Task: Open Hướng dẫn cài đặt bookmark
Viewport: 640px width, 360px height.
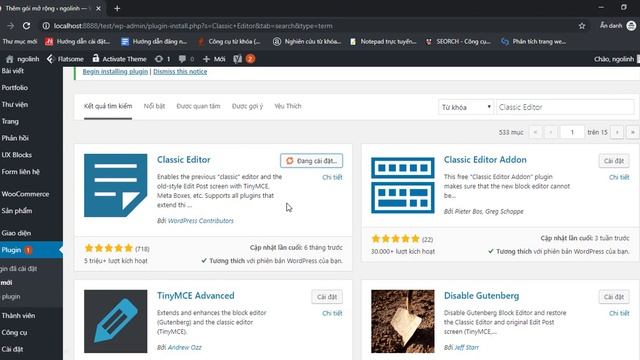Action: click(x=78, y=41)
